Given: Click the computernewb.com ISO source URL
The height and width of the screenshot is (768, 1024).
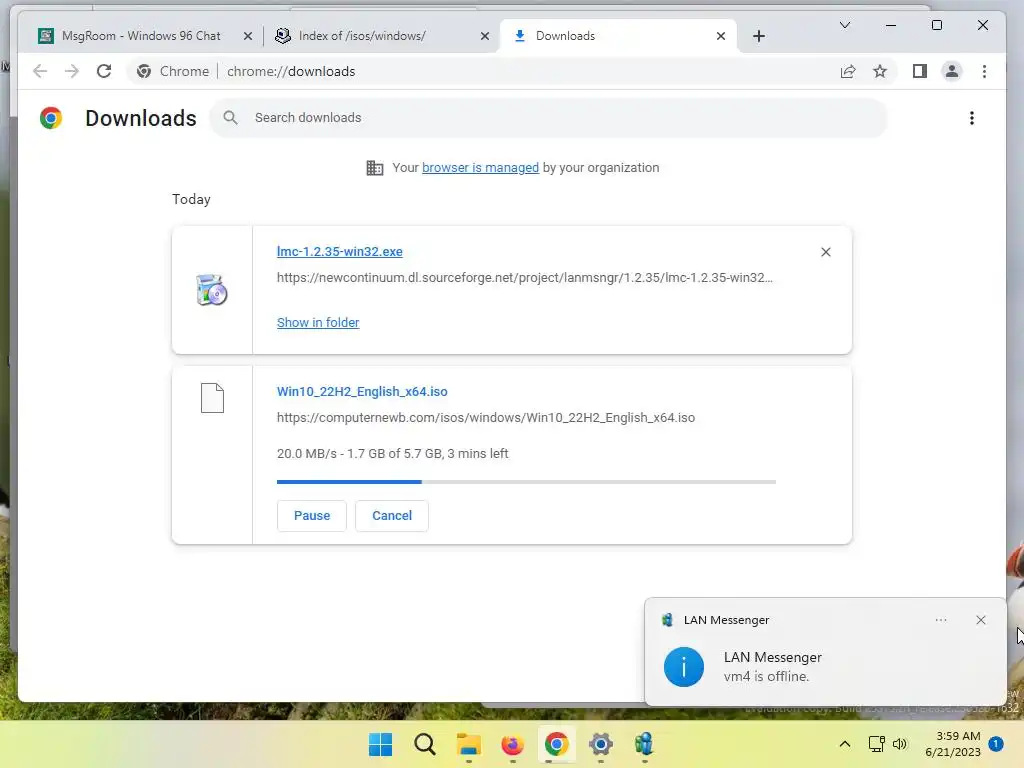Looking at the screenshot, I should pos(486,417).
